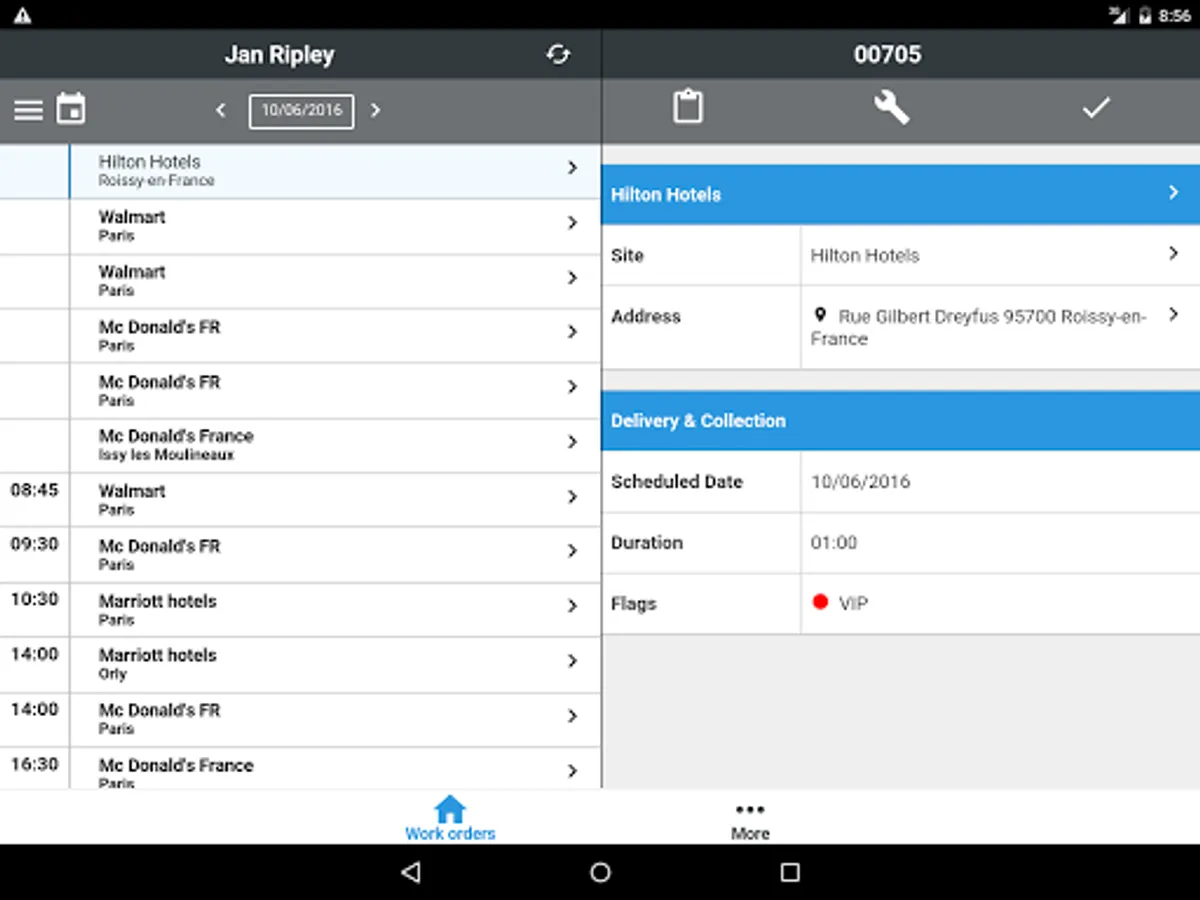The image size is (1200, 900).
Task: Open the clipboard details icon
Action: click(688, 107)
